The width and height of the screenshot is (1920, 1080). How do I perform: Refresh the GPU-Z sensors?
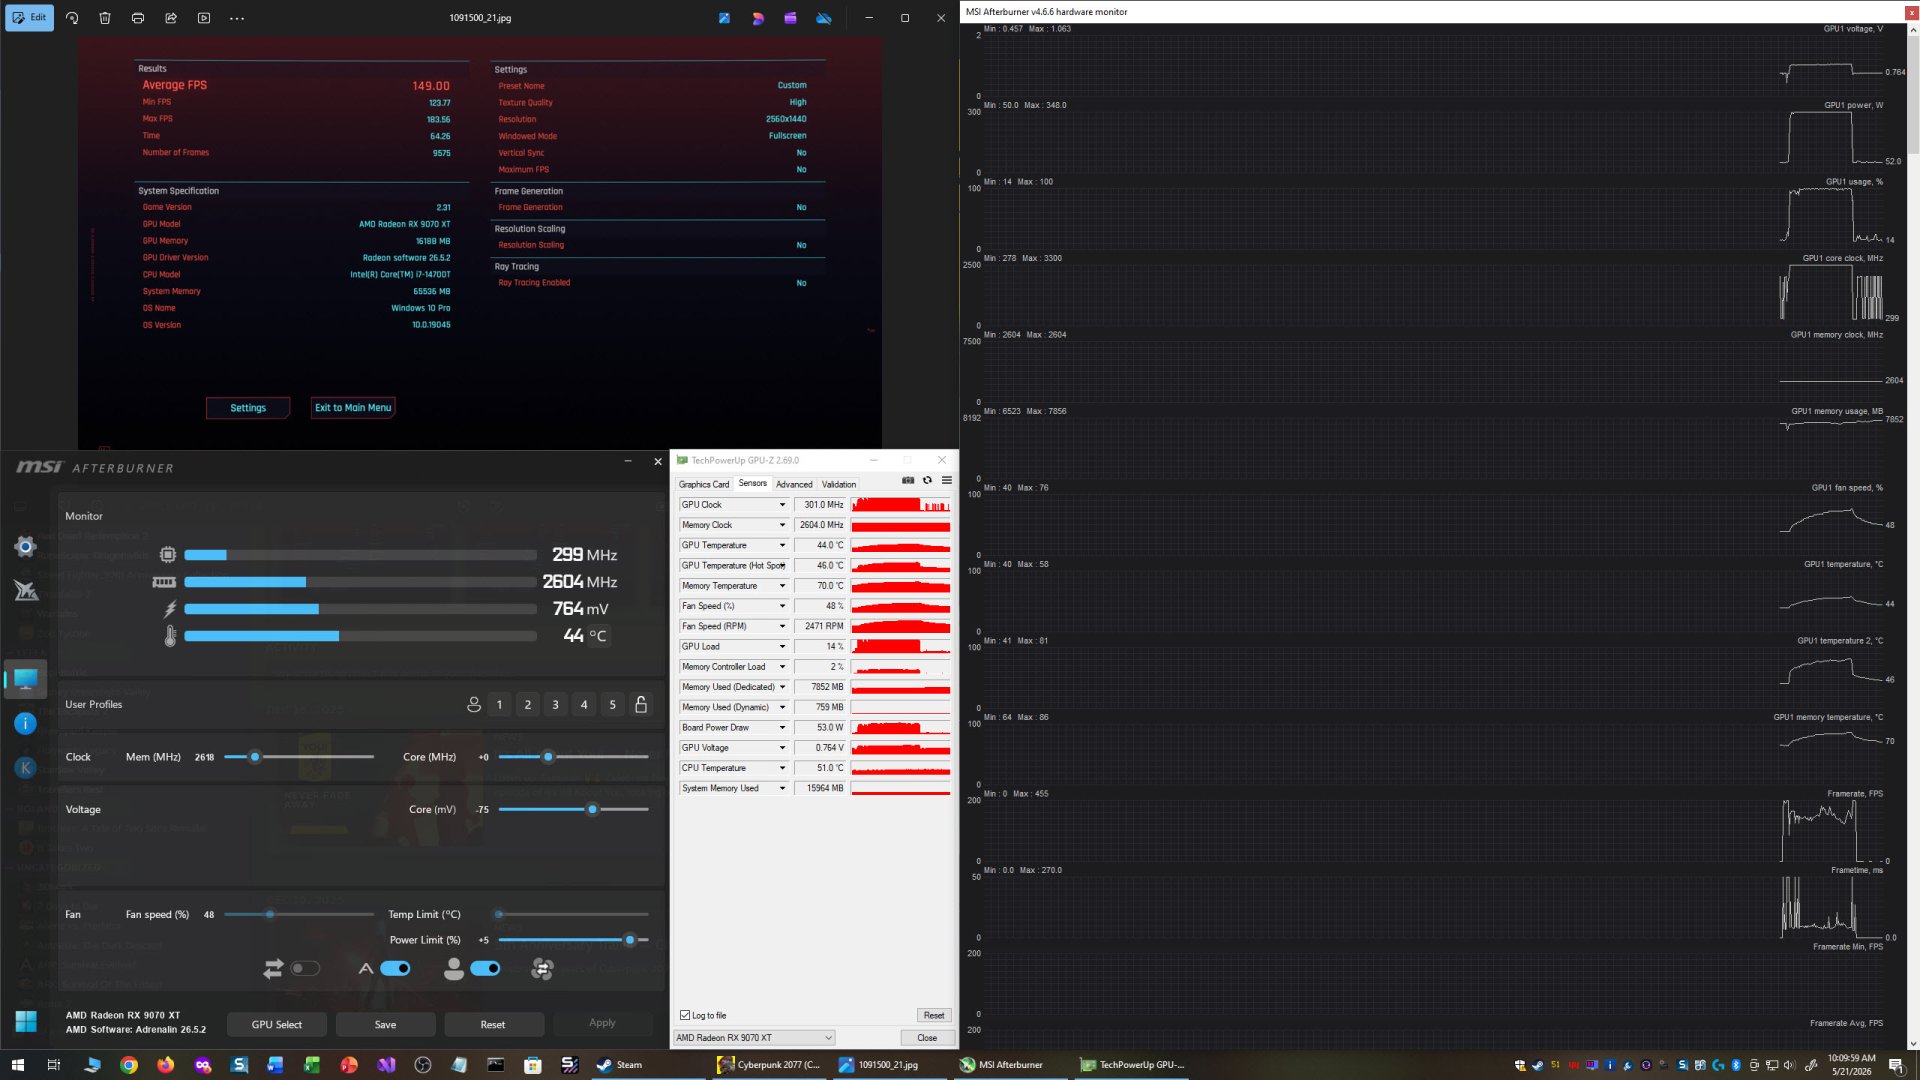(x=927, y=481)
